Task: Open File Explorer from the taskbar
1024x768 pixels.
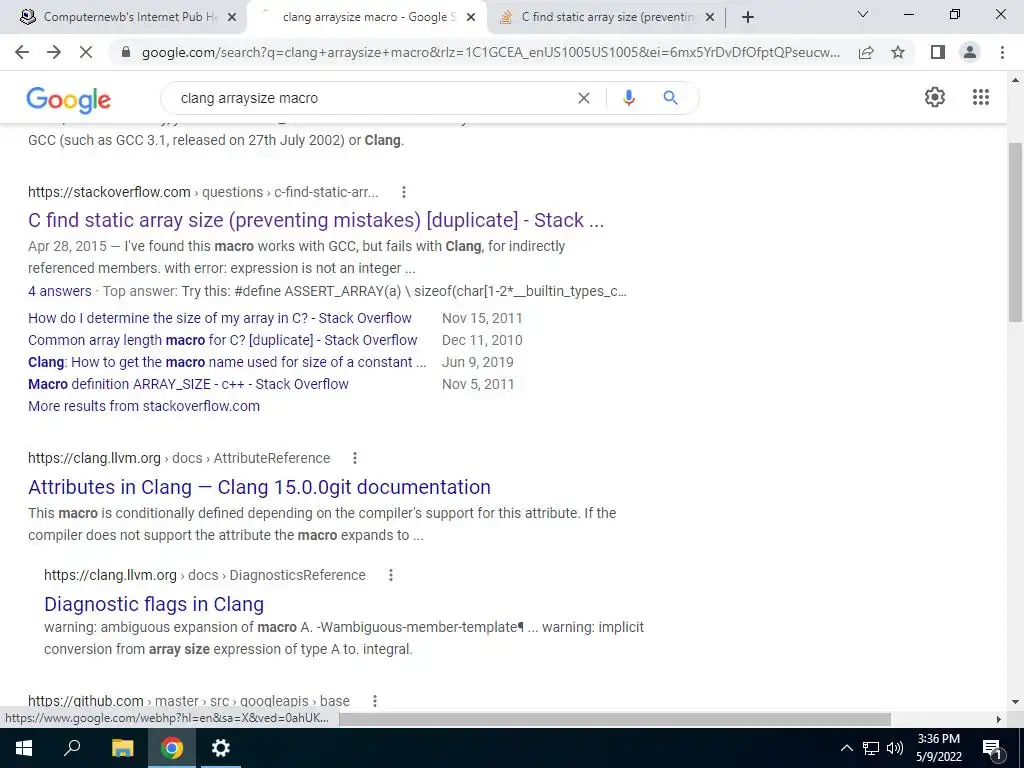Action: pyautogui.click(x=122, y=748)
